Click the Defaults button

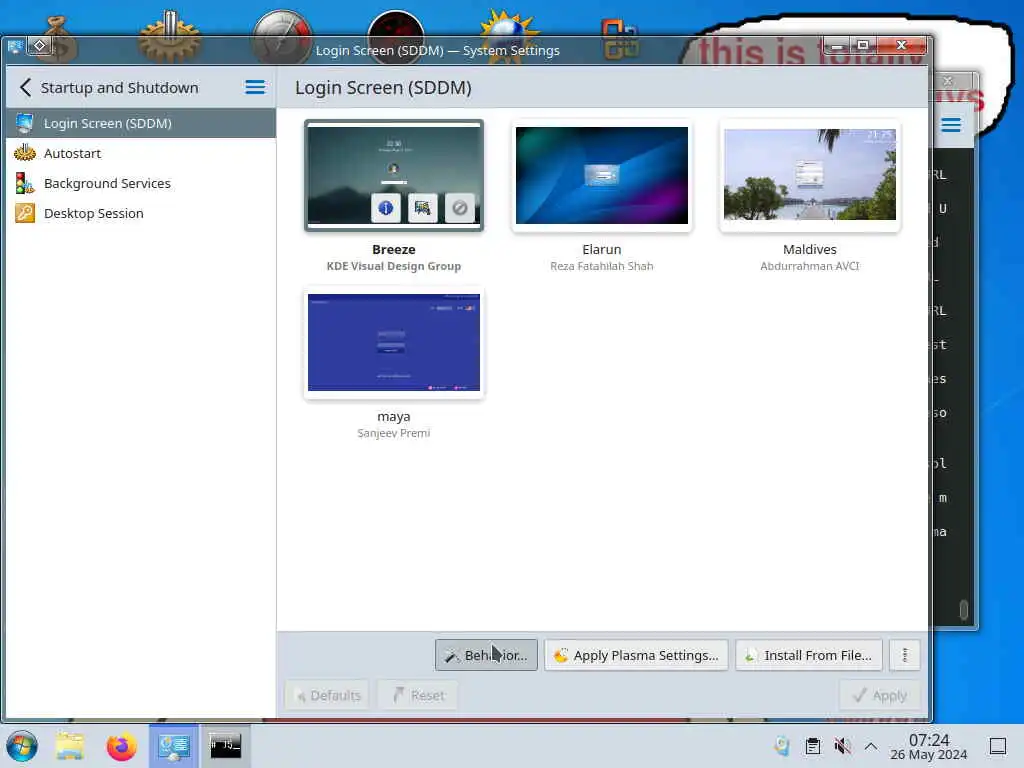(327, 696)
